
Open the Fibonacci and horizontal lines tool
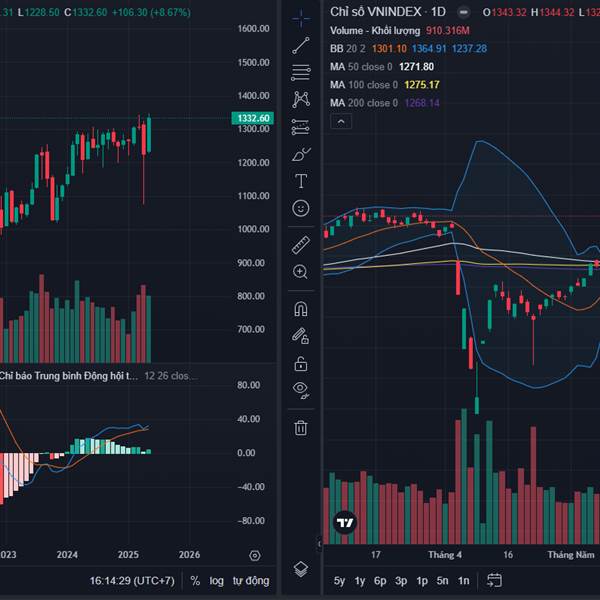[x=301, y=72]
